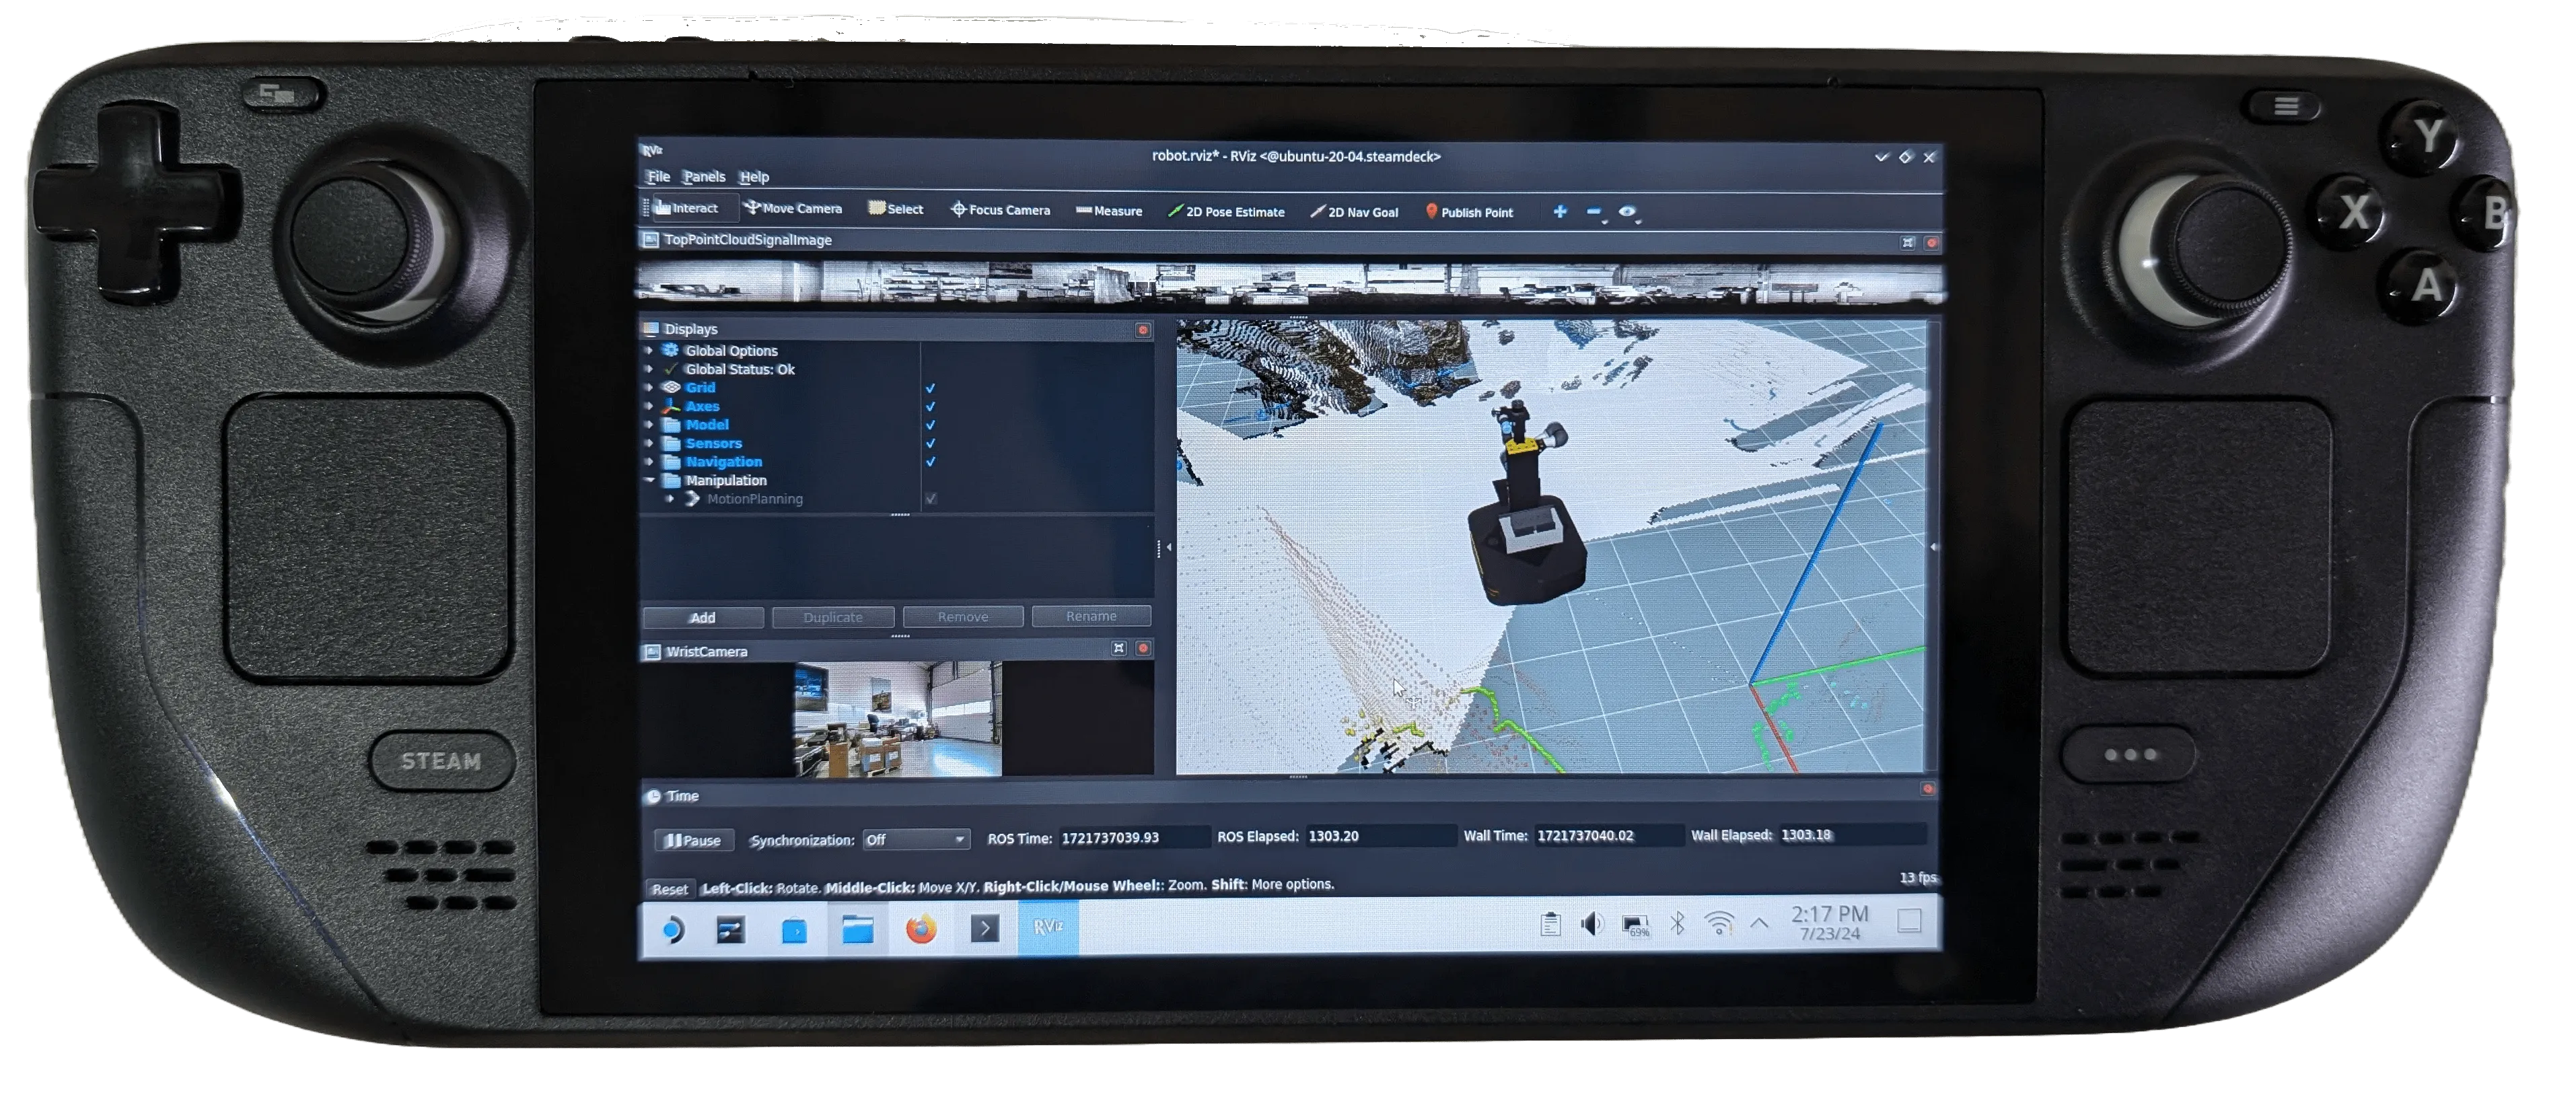Screen dimensions: 2576x1101
Task: Open the File menu
Action: tap(659, 176)
